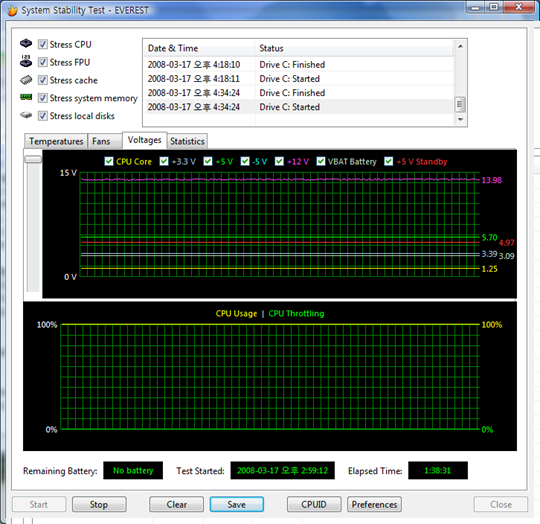Switch to the Temperatures tab

point(56,141)
